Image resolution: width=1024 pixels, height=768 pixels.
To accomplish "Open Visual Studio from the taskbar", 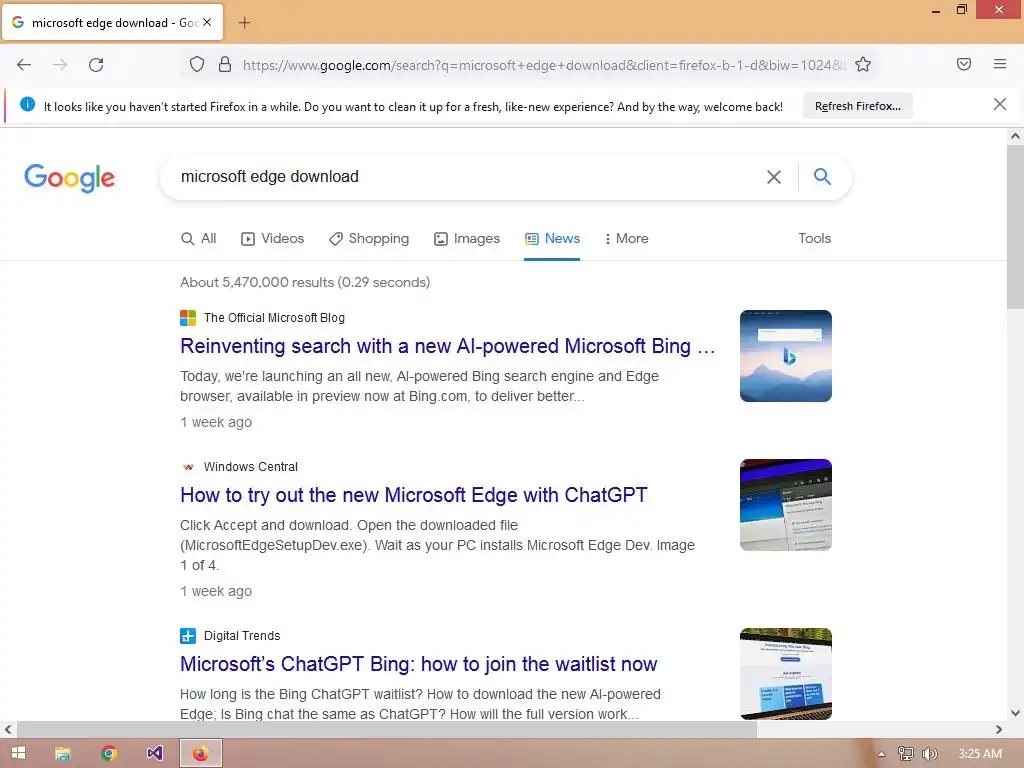I will (x=155, y=754).
